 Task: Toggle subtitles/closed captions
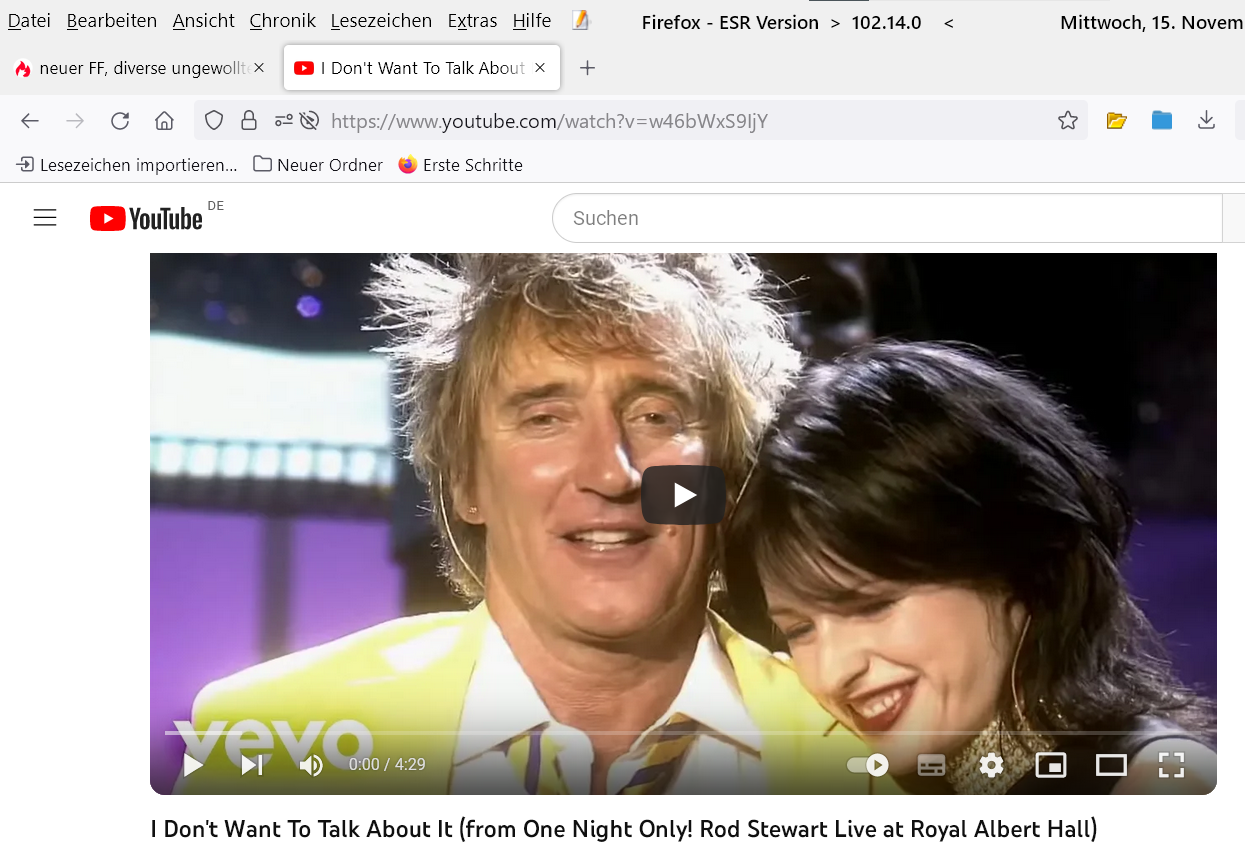pyautogui.click(x=931, y=765)
